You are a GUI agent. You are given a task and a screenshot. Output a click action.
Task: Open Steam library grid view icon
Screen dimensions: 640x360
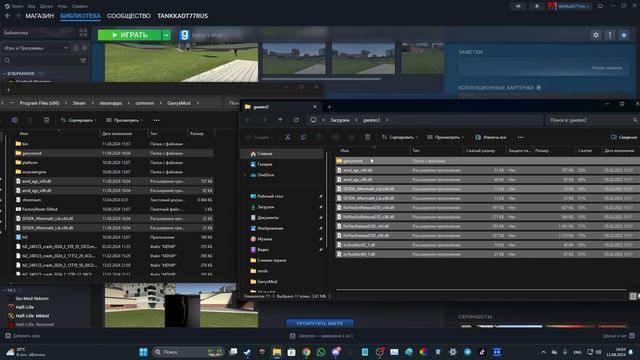[83, 33]
